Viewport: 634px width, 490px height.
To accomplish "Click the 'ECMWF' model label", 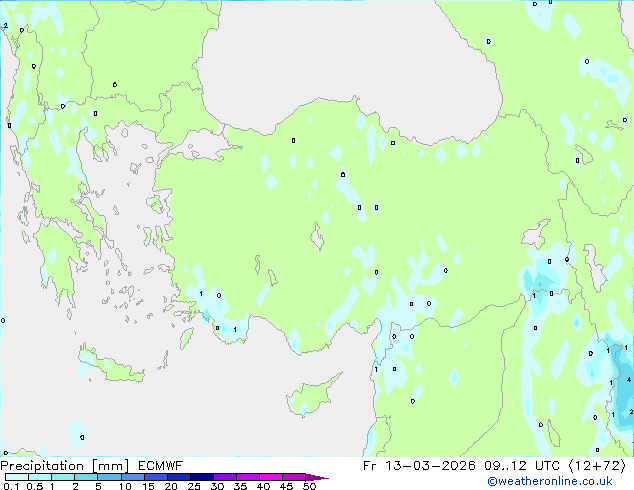I will [x=161, y=466].
